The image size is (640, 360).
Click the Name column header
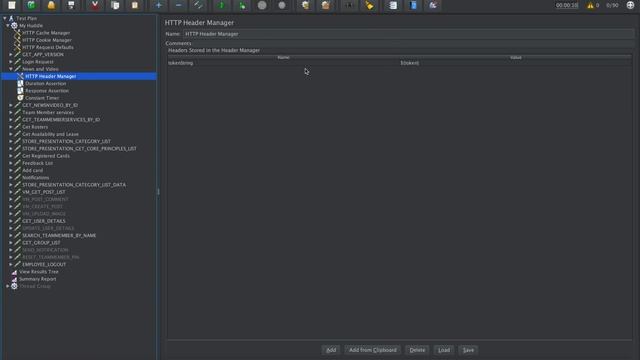coord(283,58)
